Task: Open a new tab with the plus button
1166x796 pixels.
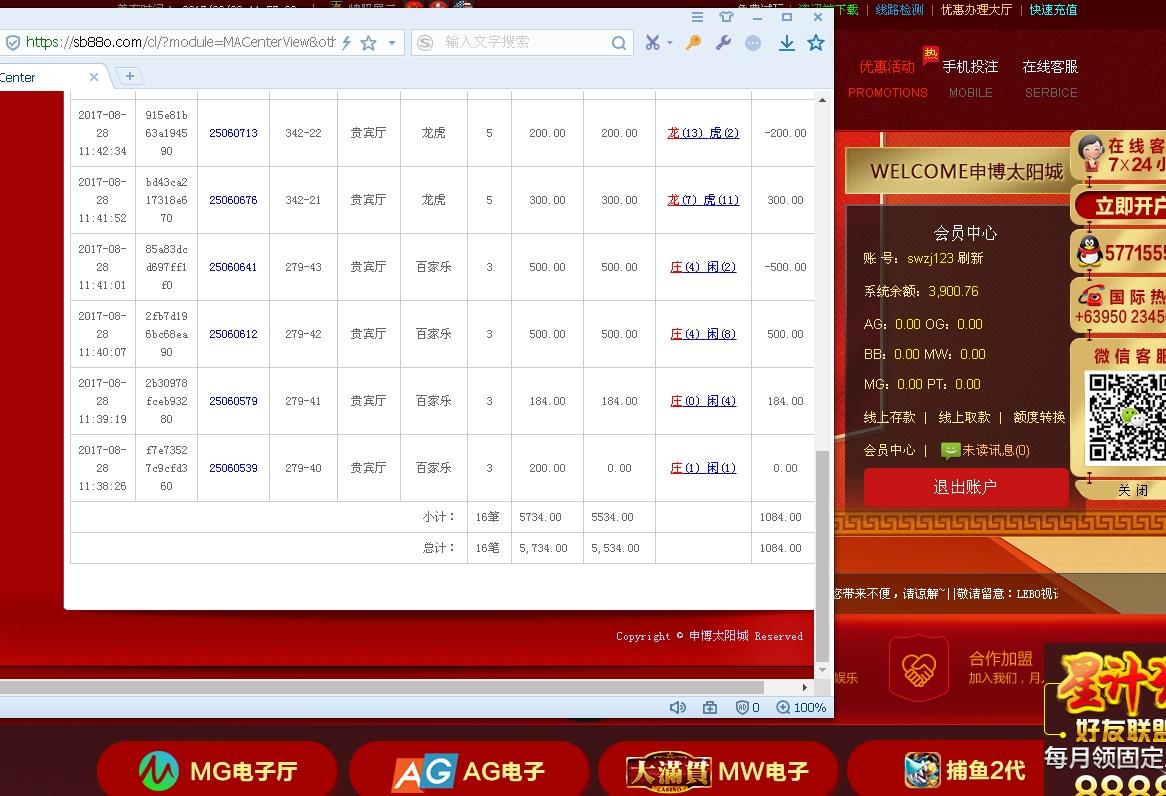Action: pos(129,75)
